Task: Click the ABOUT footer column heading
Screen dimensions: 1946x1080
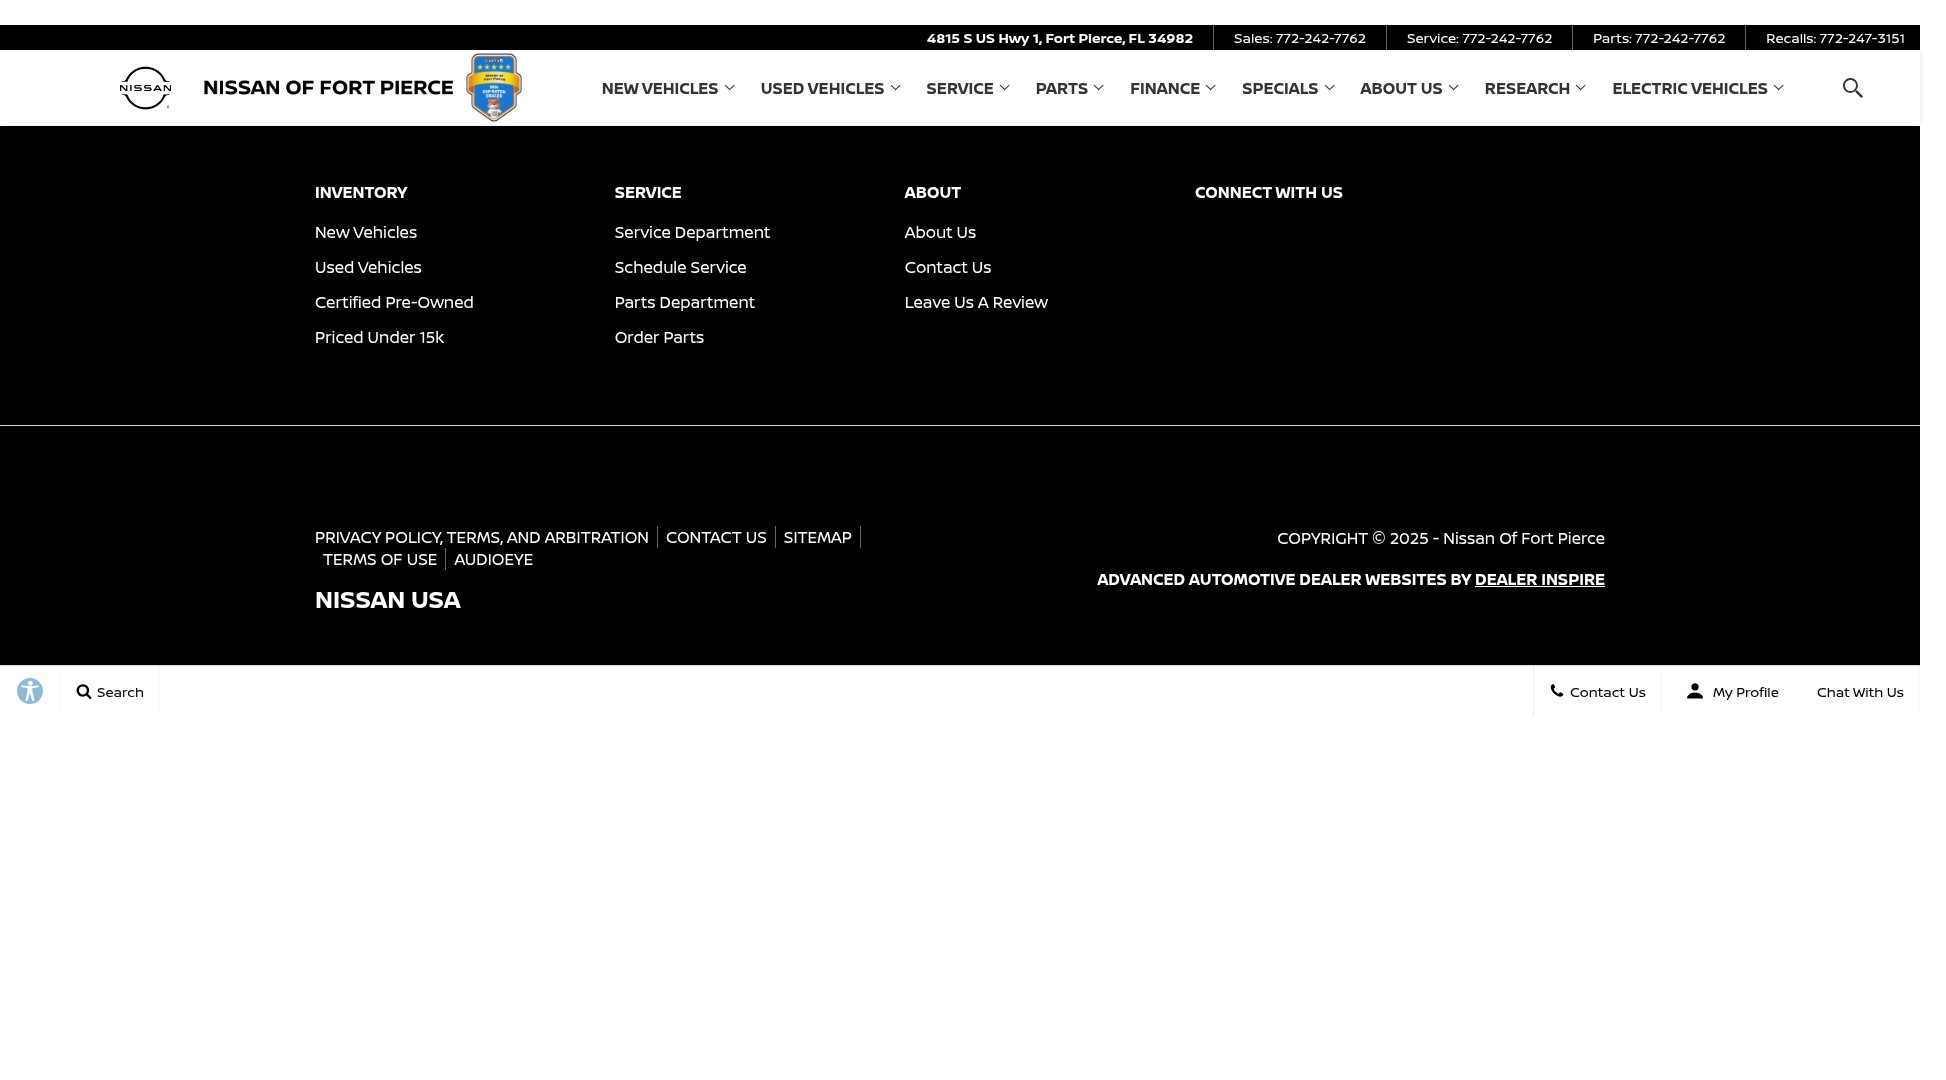Action: pos(933,192)
